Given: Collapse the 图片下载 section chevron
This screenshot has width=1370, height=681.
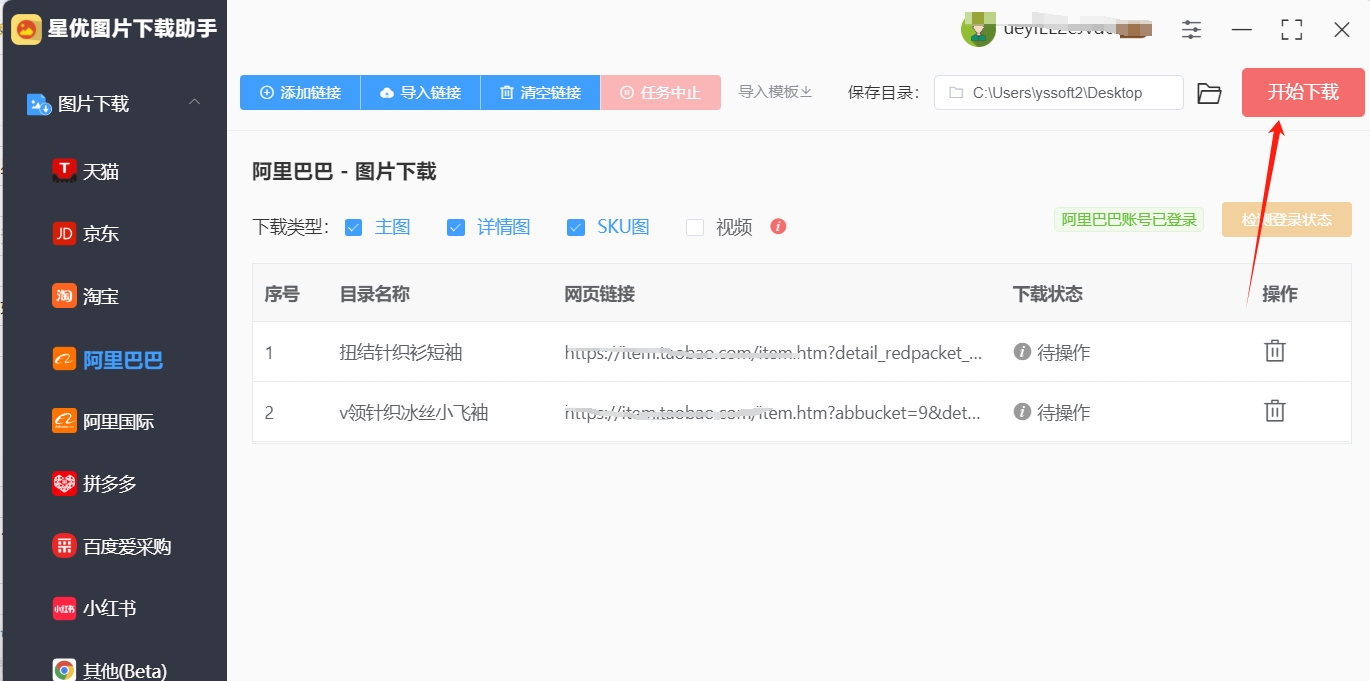Looking at the screenshot, I should 195,102.
